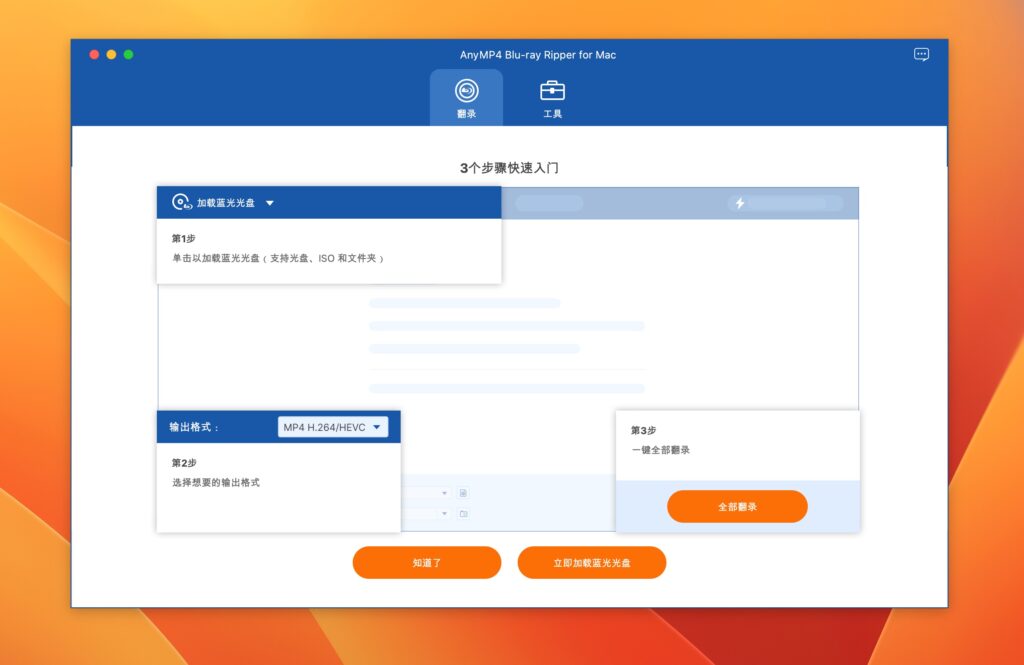Click the output folder icon beside second dropdown
The width and height of the screenshot is (1024, 665).
pos(465,514)
